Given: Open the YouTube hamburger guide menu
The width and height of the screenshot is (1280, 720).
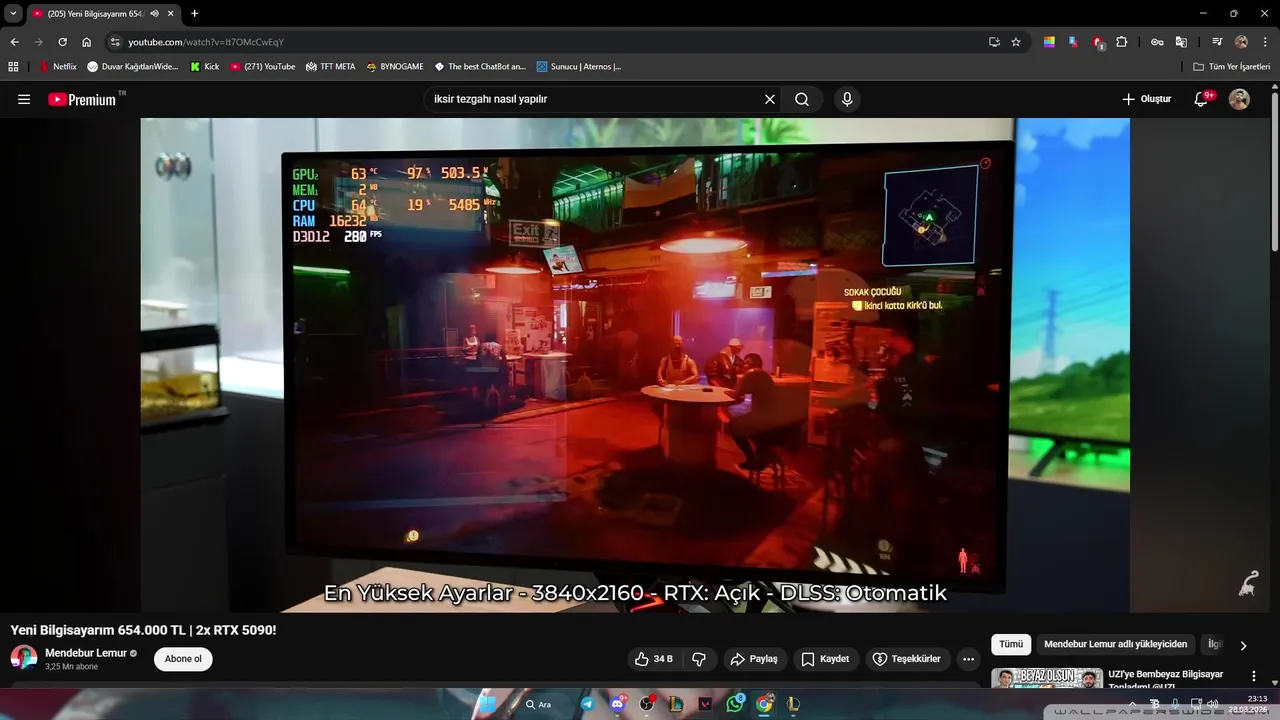Looking at the screenshot, I should (24, 99).
